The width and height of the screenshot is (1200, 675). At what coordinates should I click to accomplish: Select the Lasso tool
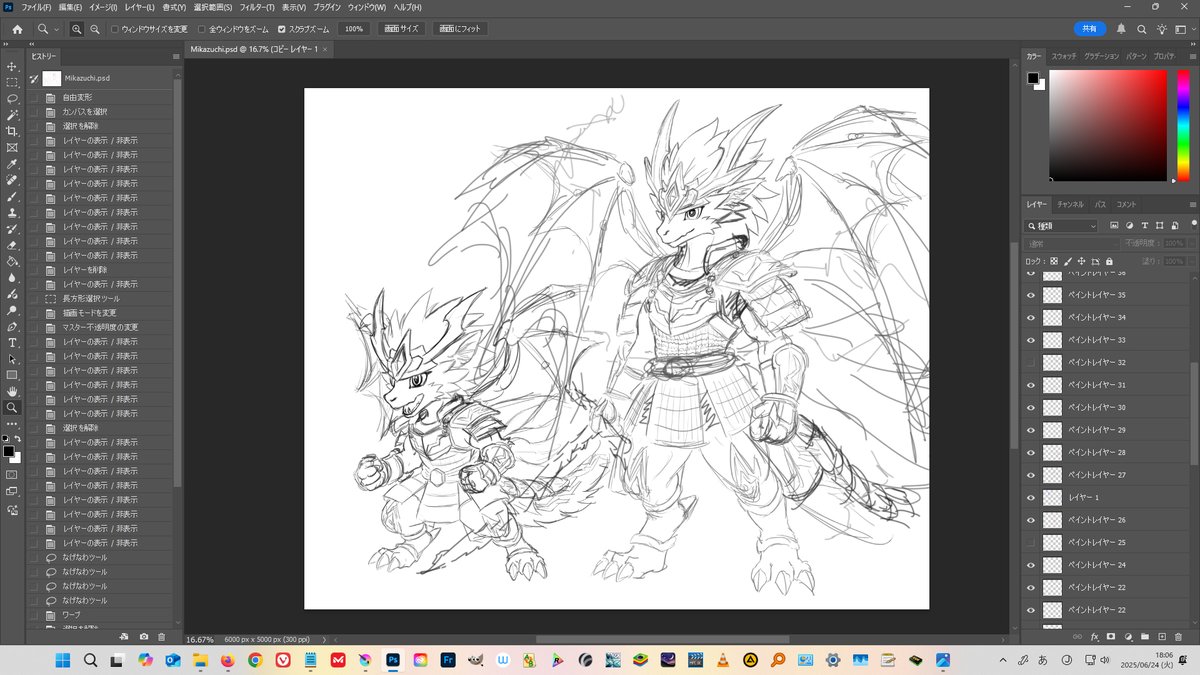click(12, 99)
